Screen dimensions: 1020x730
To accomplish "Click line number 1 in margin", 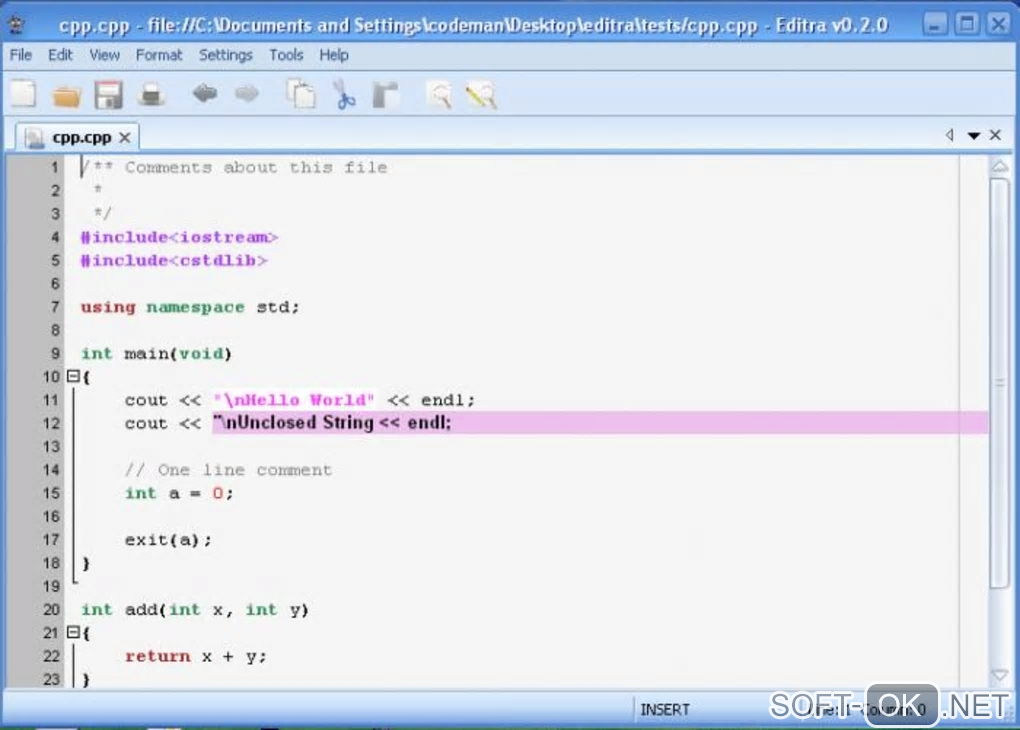I will [x=55, y=167].
